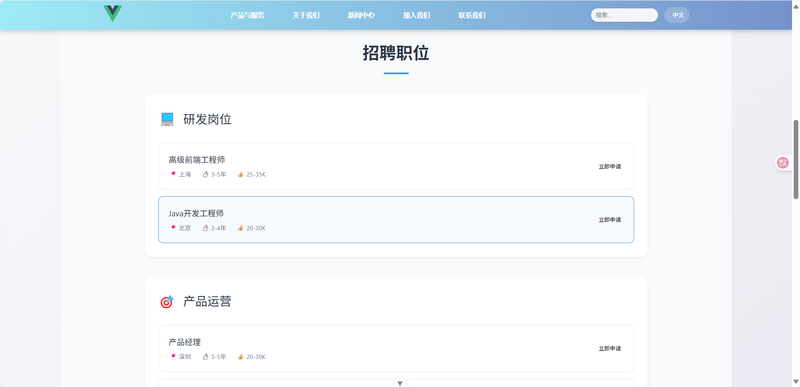800x387 pixels.
Task: Click the money bag icon in Java开发工程师 row
Action: (240, 228)
